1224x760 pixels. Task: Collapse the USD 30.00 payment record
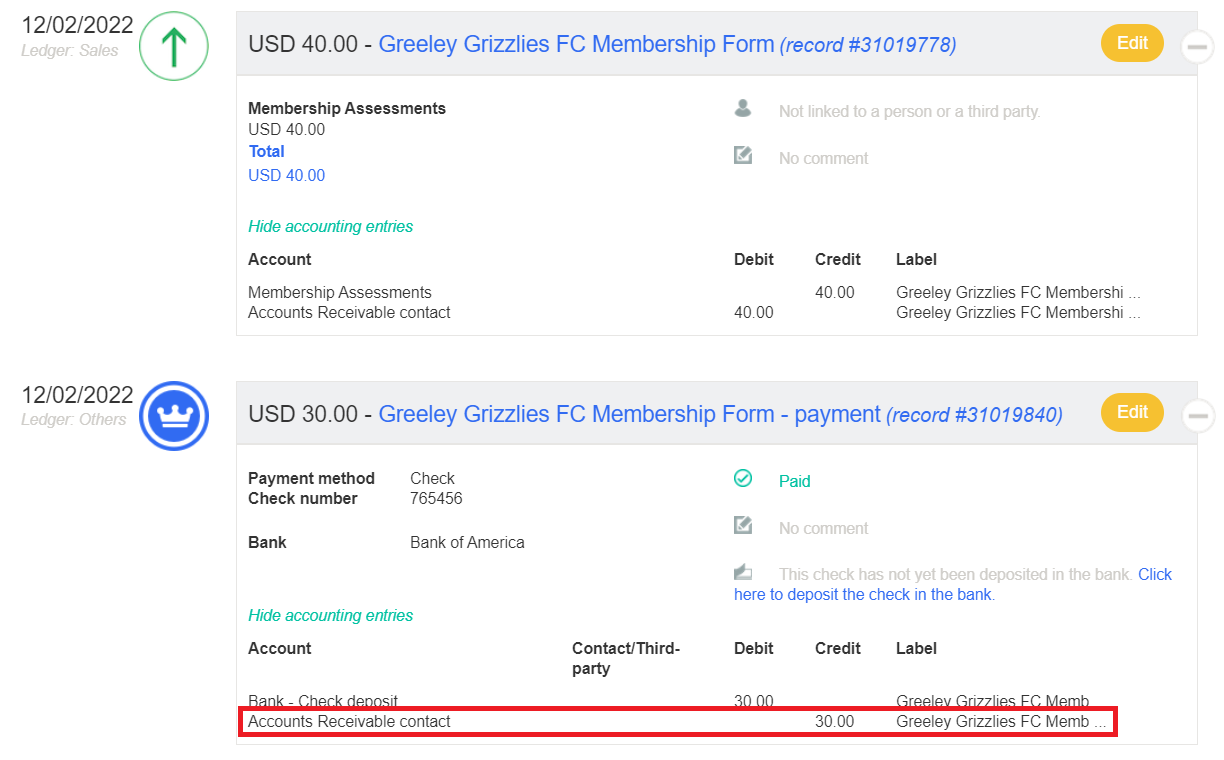click(x=1197, y=415)
